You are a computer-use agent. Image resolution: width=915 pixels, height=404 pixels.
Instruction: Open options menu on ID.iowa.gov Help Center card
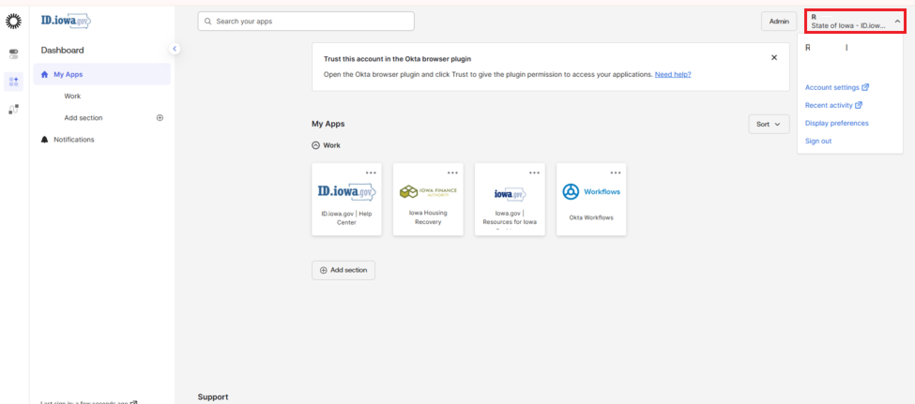pyautogui.click(x=371, y=173)
